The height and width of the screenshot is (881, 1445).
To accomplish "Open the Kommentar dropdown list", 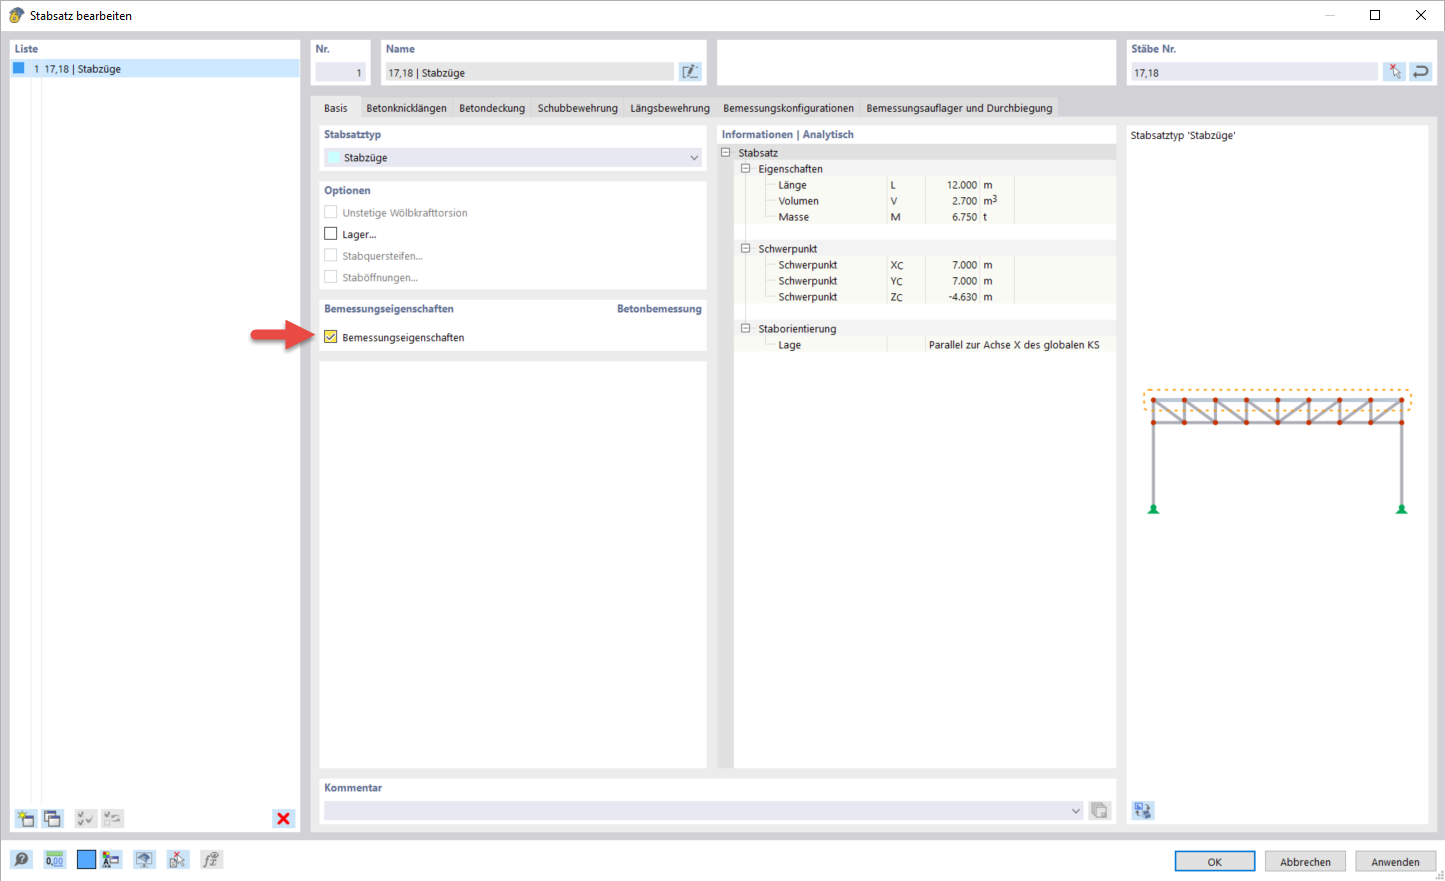I will coord(1075,810).
